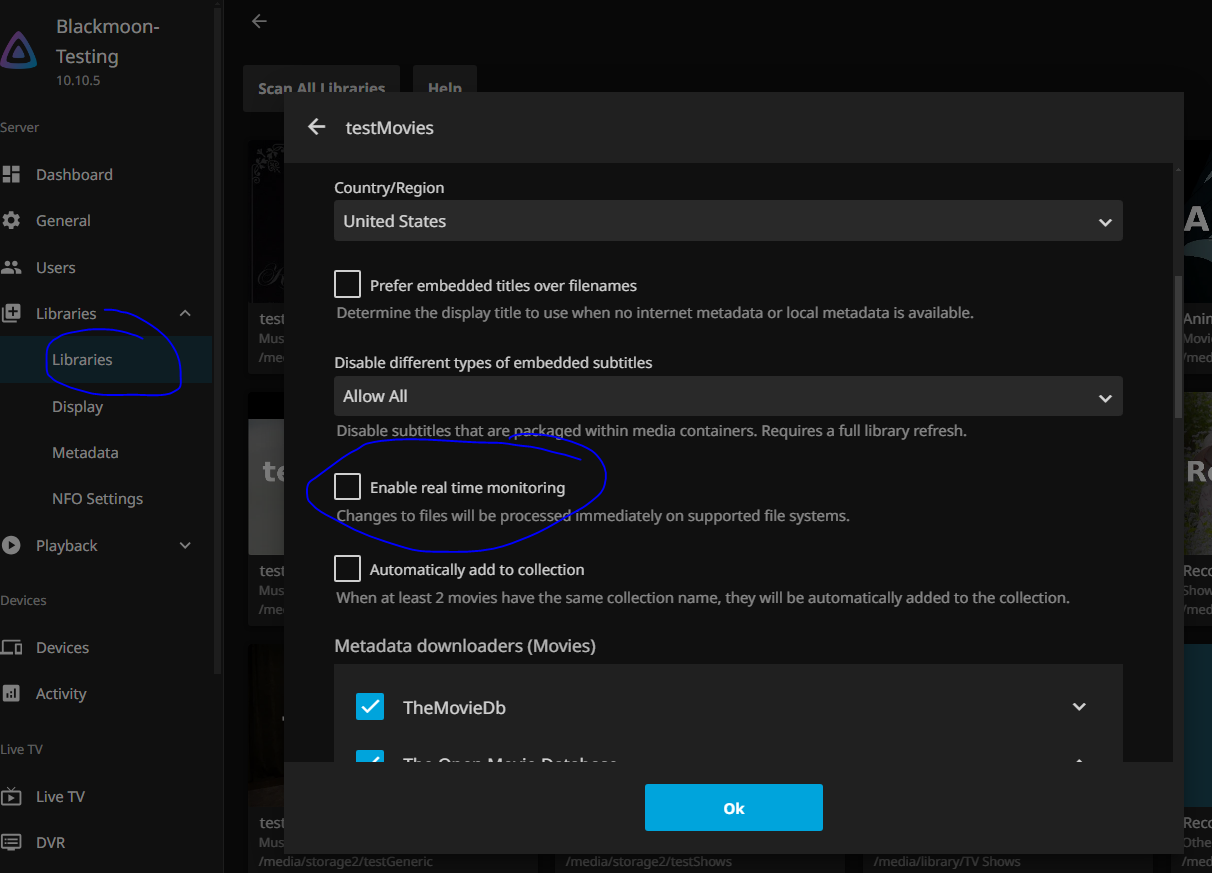Check Prefer embedded titles over filenames
1212x873 pixels.
point(347,285)
